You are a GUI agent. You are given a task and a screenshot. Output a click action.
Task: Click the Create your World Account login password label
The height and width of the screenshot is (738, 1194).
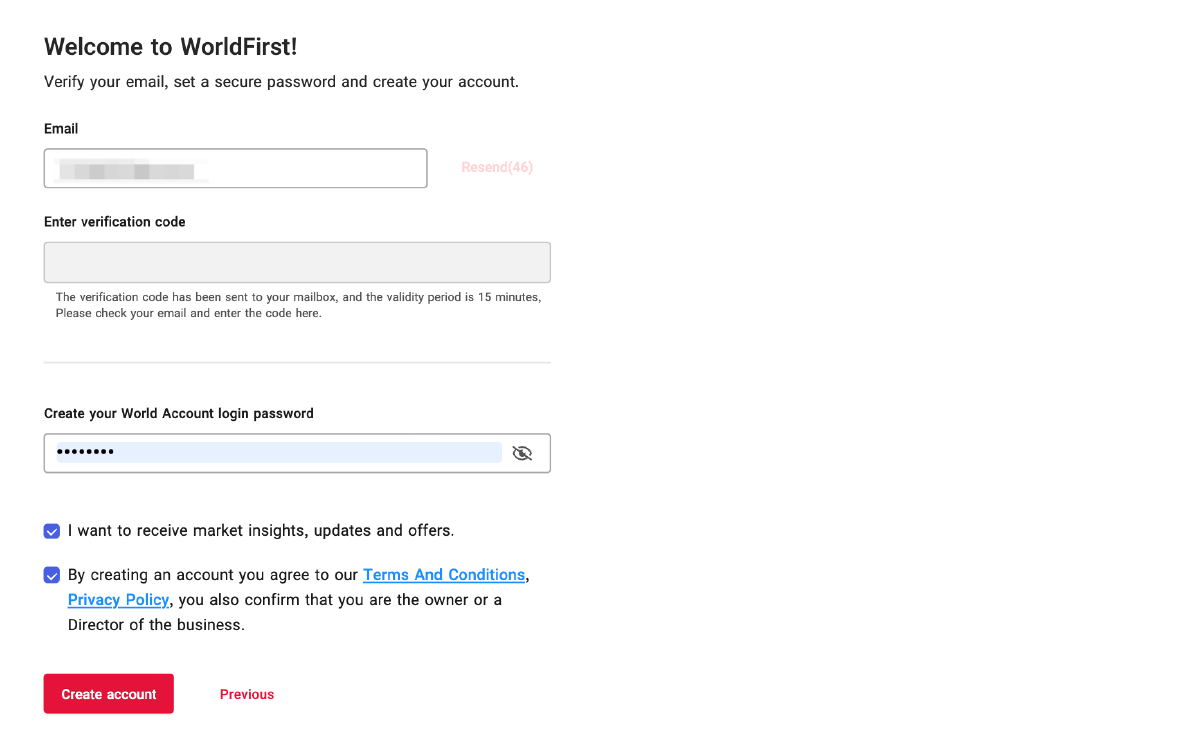pyautogui.click(x=179, y=413)
